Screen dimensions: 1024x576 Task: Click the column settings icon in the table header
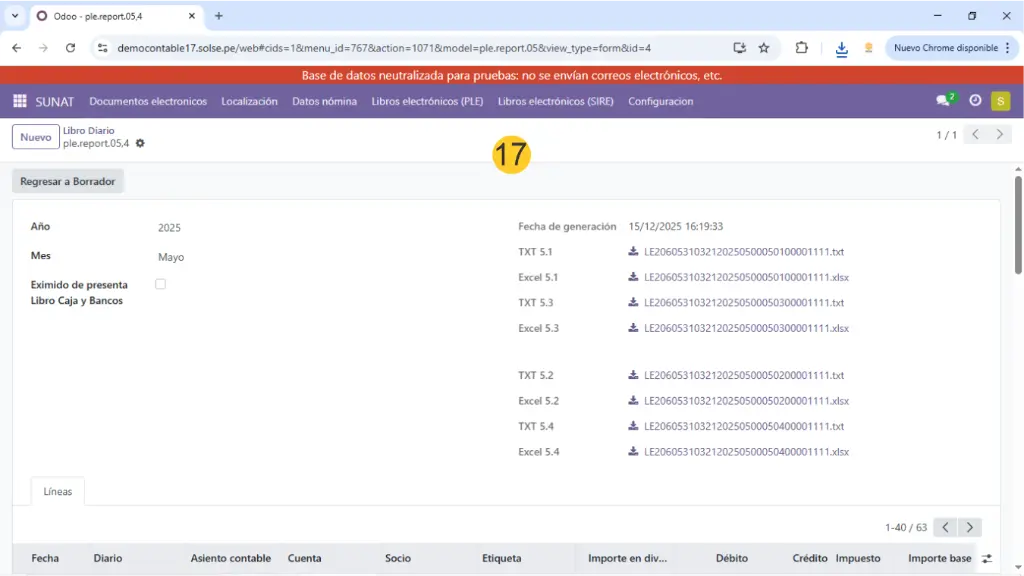pos(987,558)
